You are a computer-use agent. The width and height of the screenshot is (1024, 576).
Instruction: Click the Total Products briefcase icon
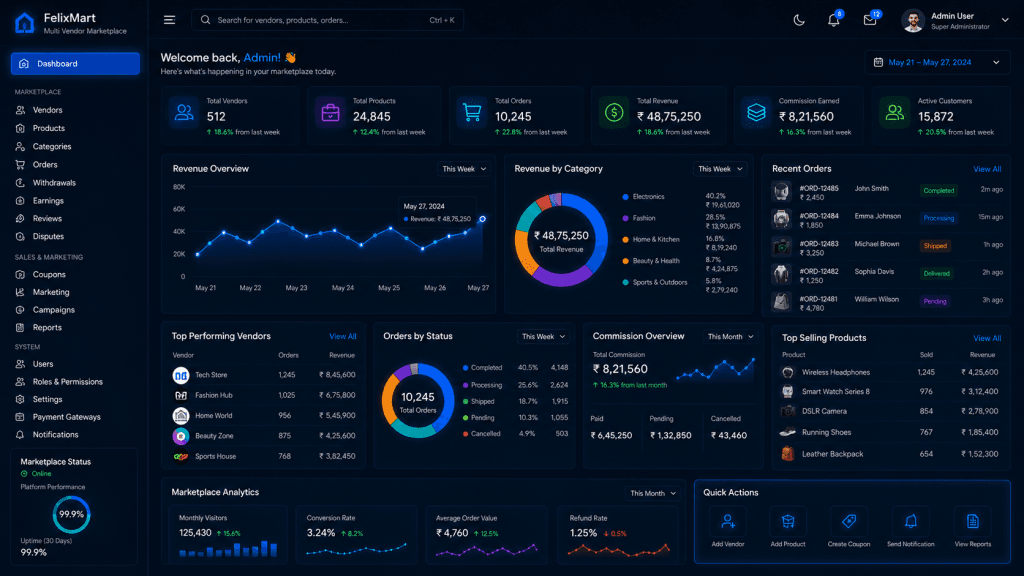click(330, 113)
